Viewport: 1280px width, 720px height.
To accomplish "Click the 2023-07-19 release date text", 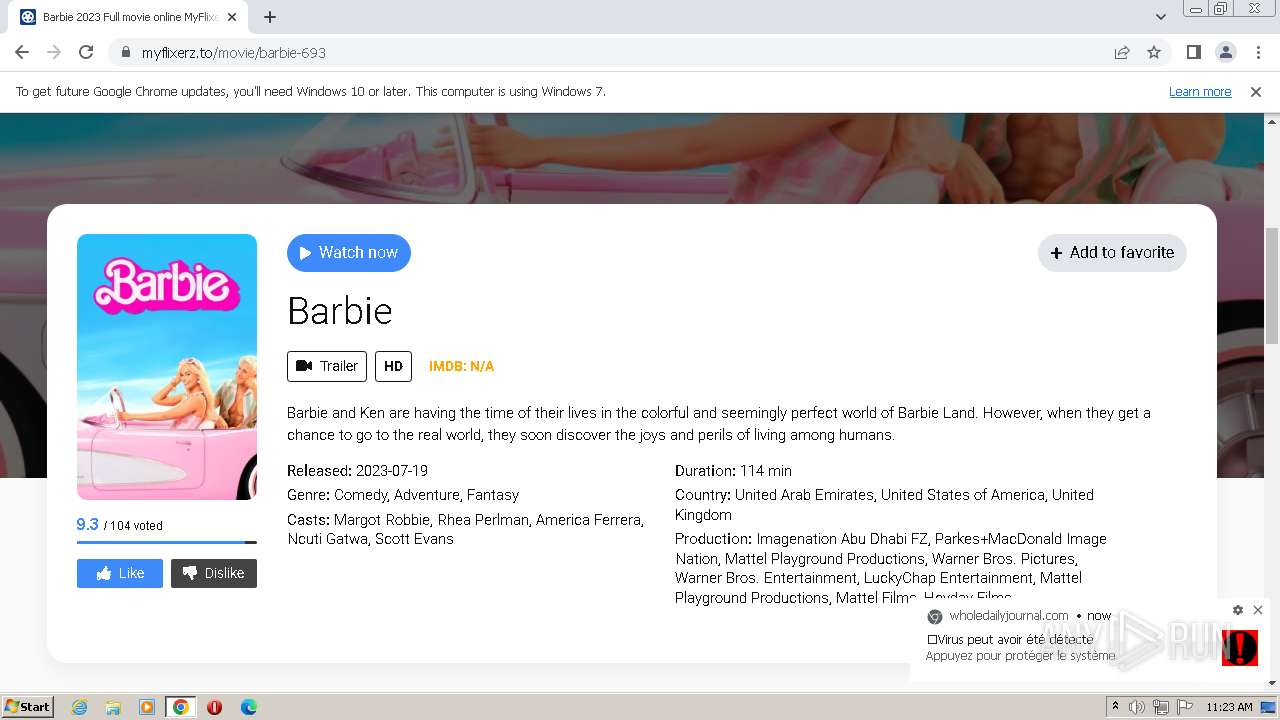I will click(392, 471).
